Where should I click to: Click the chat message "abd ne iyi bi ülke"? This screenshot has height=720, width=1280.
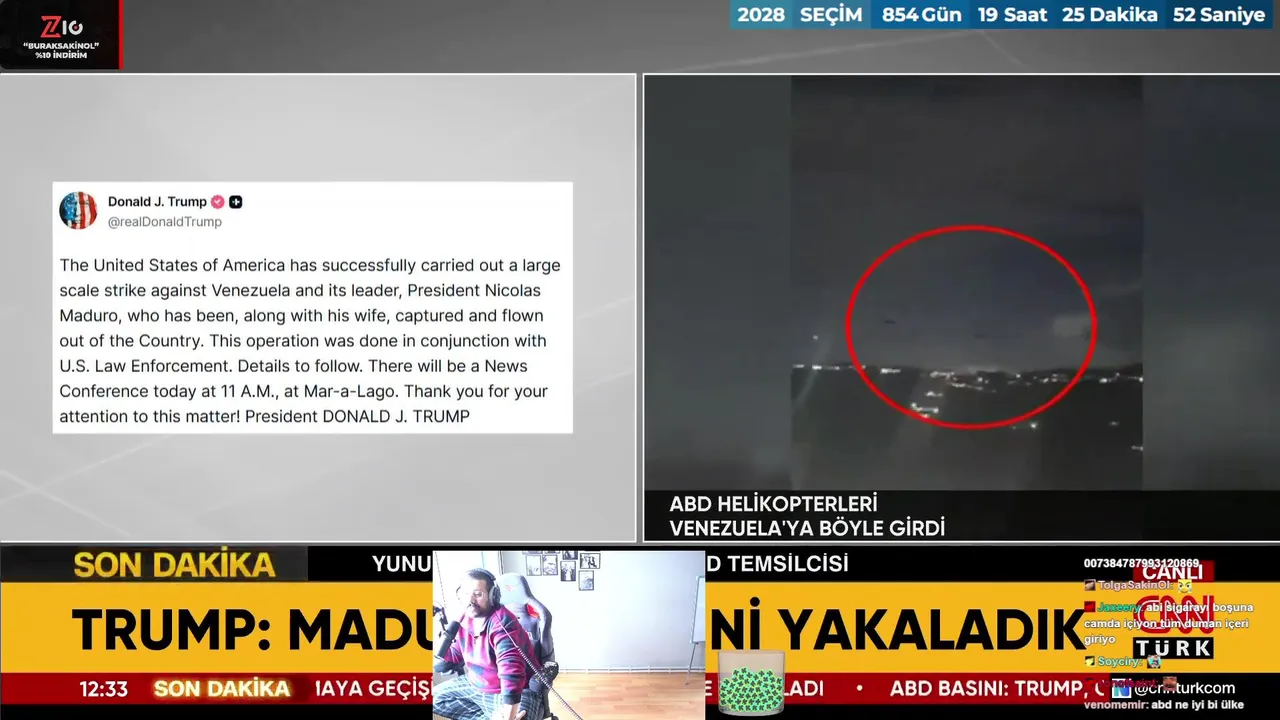pyautogui.click(x=1197, y=705)
